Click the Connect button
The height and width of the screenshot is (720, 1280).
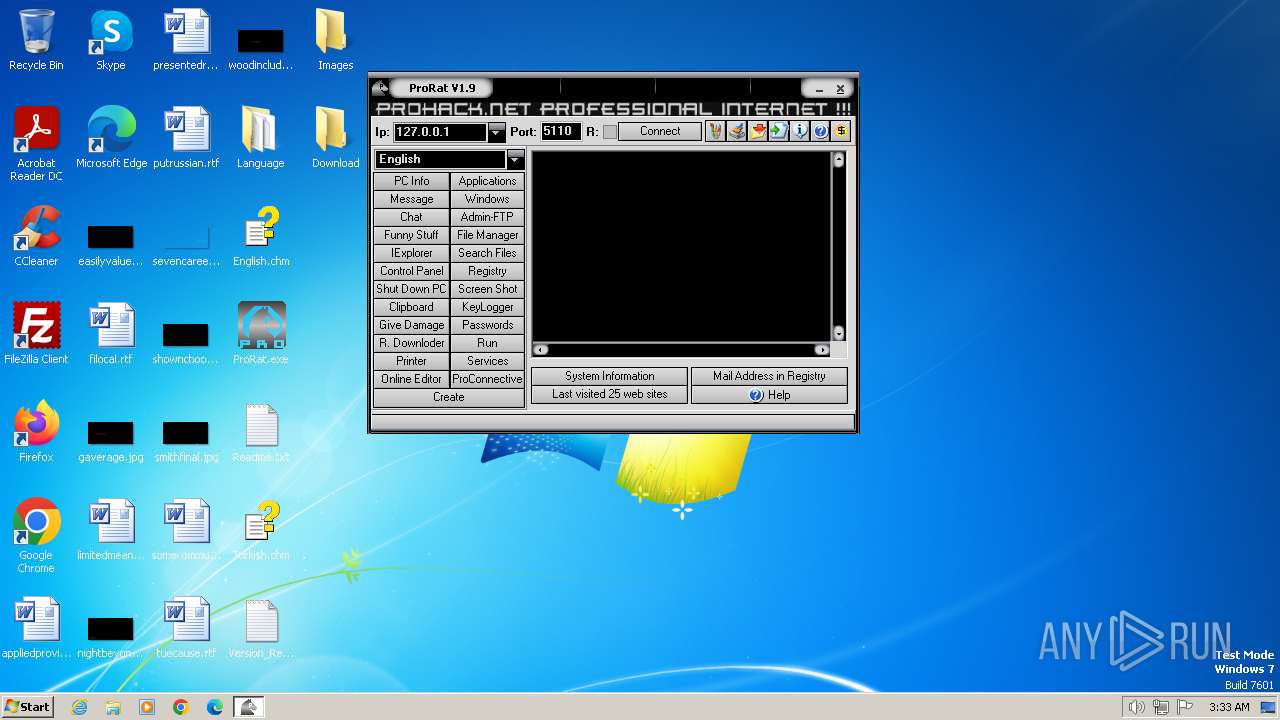coord(660,131)
